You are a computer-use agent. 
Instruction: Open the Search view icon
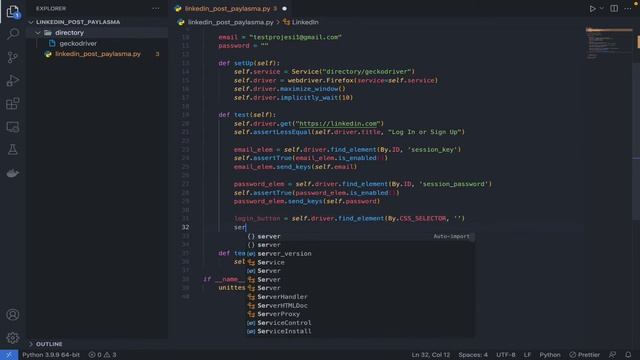pyautogui.click(x=13, y=34)
